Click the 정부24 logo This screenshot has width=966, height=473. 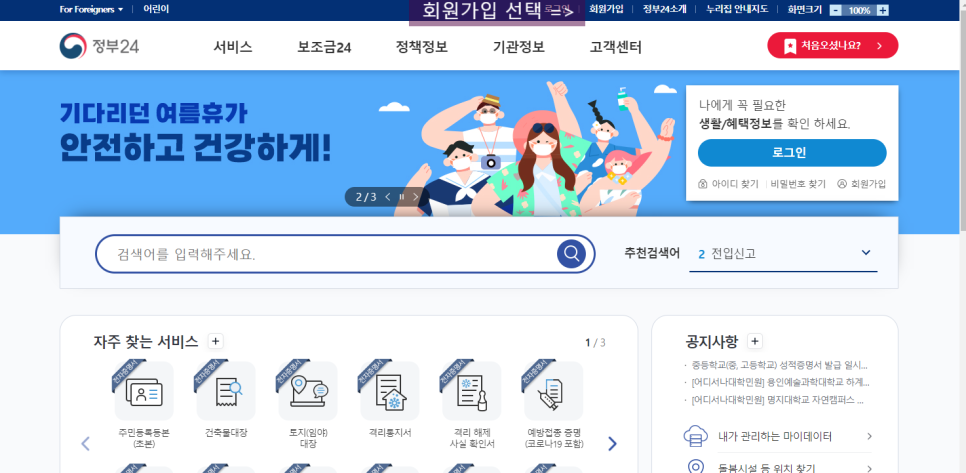click(x=99, y=46)
